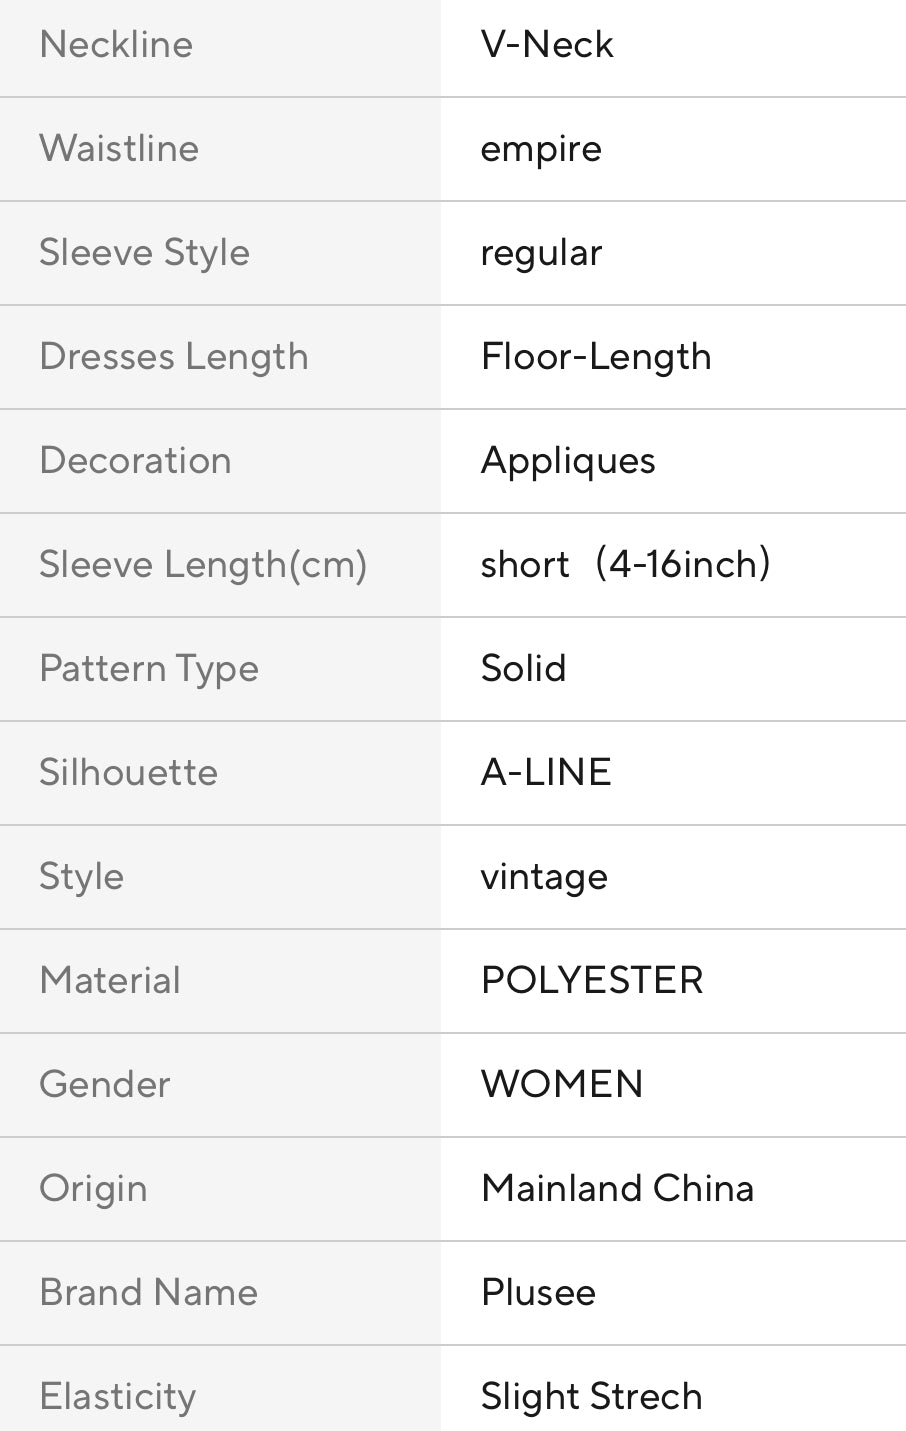The image size is (906, 1431).
Task: Select the WOMEN gender value
Action: [x=562, y=1085]
